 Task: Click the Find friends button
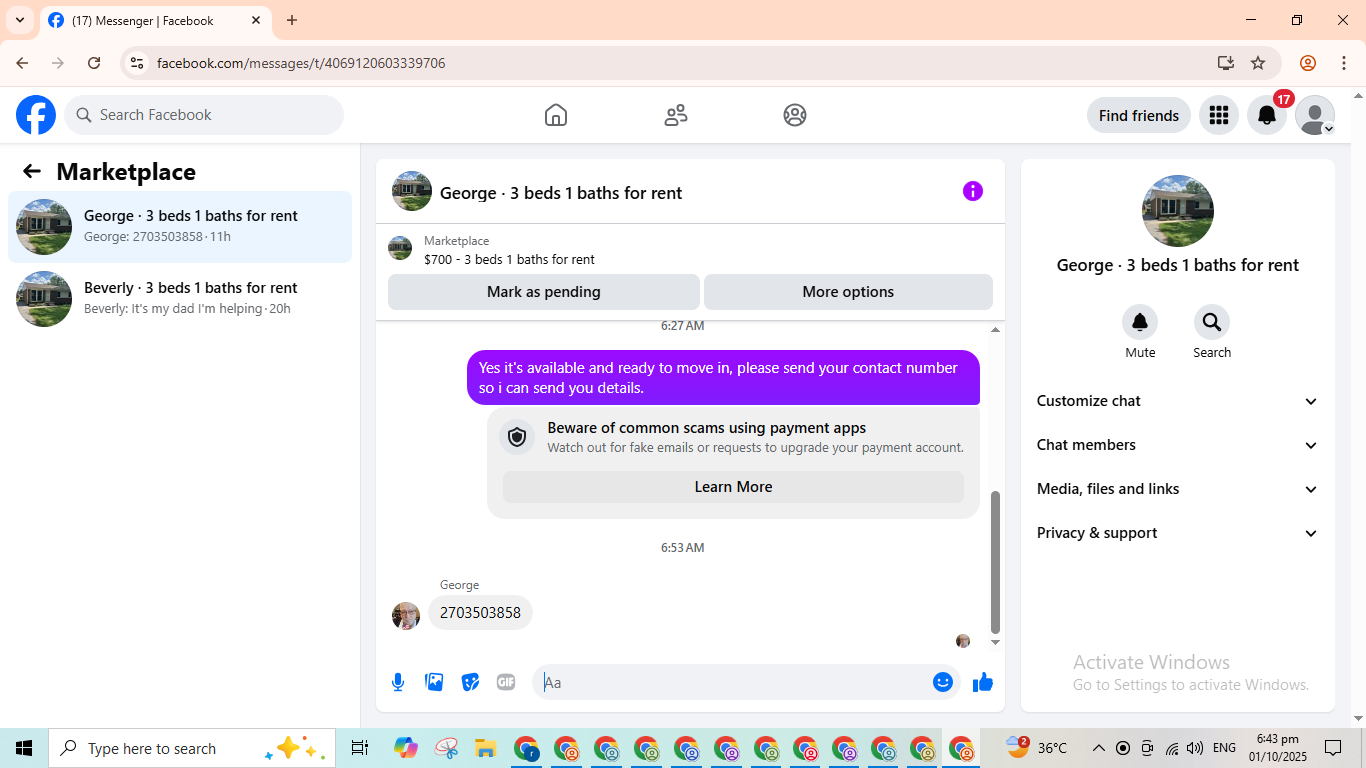pos(1139,115)
